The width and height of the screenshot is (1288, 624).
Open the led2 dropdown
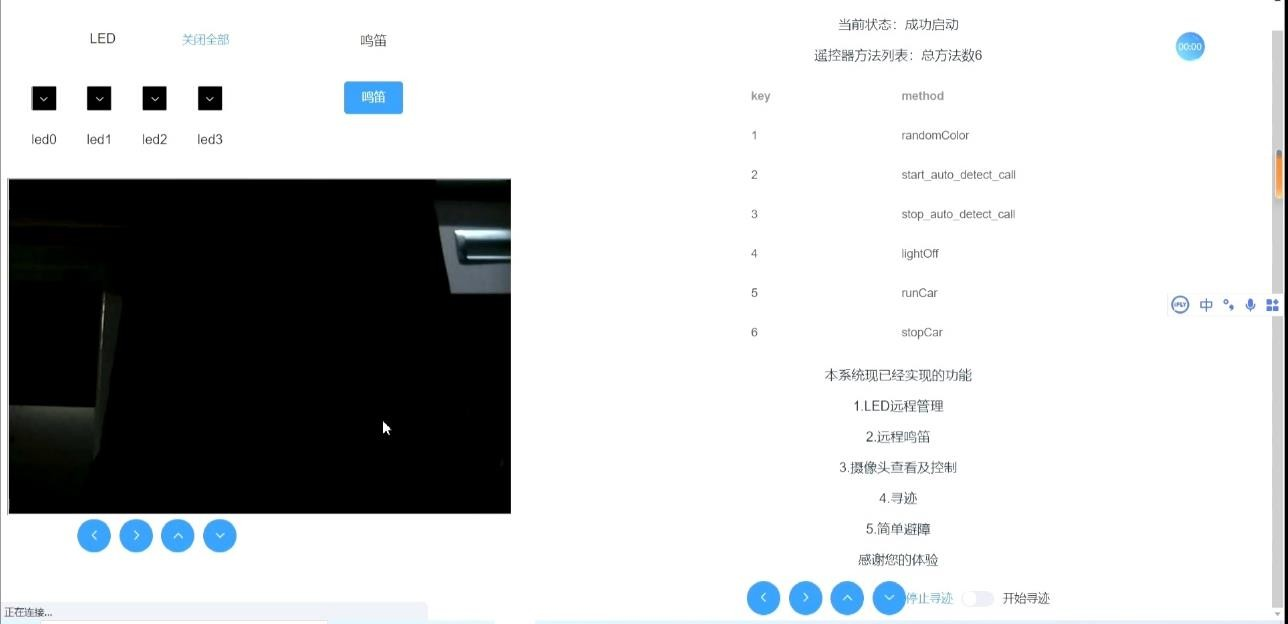154,98
